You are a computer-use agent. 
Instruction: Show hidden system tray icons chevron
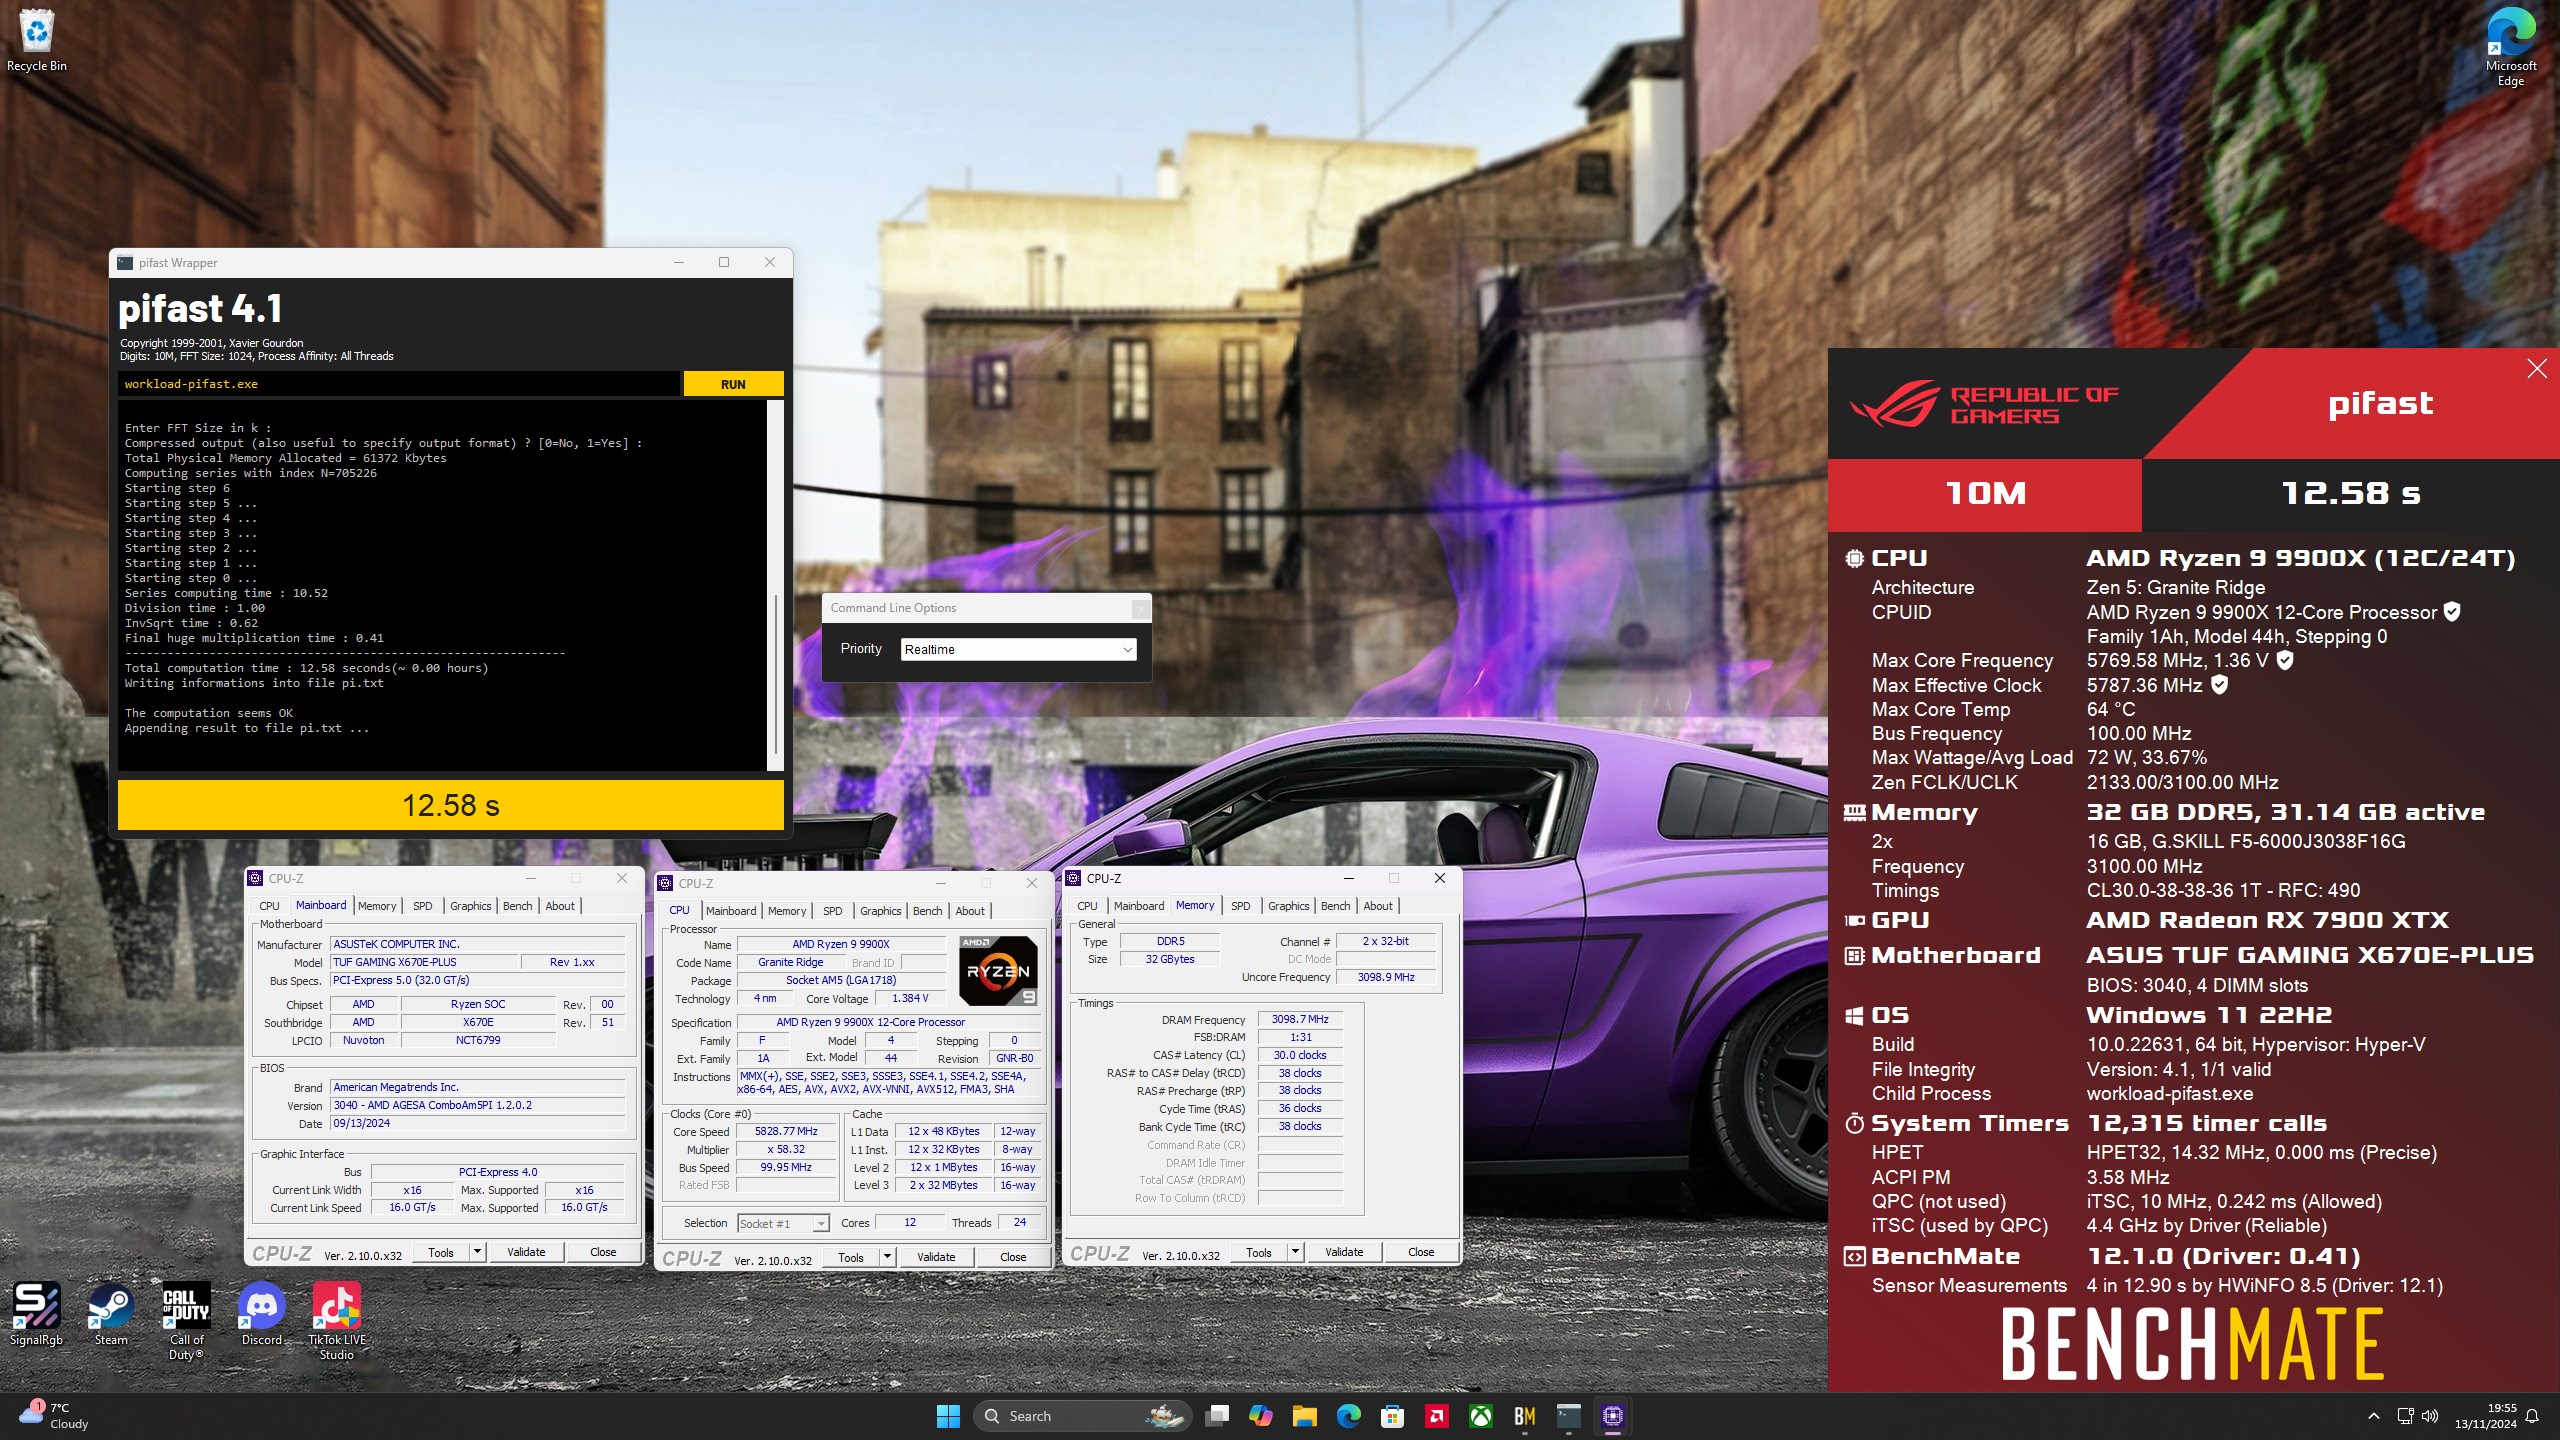2374,1416
